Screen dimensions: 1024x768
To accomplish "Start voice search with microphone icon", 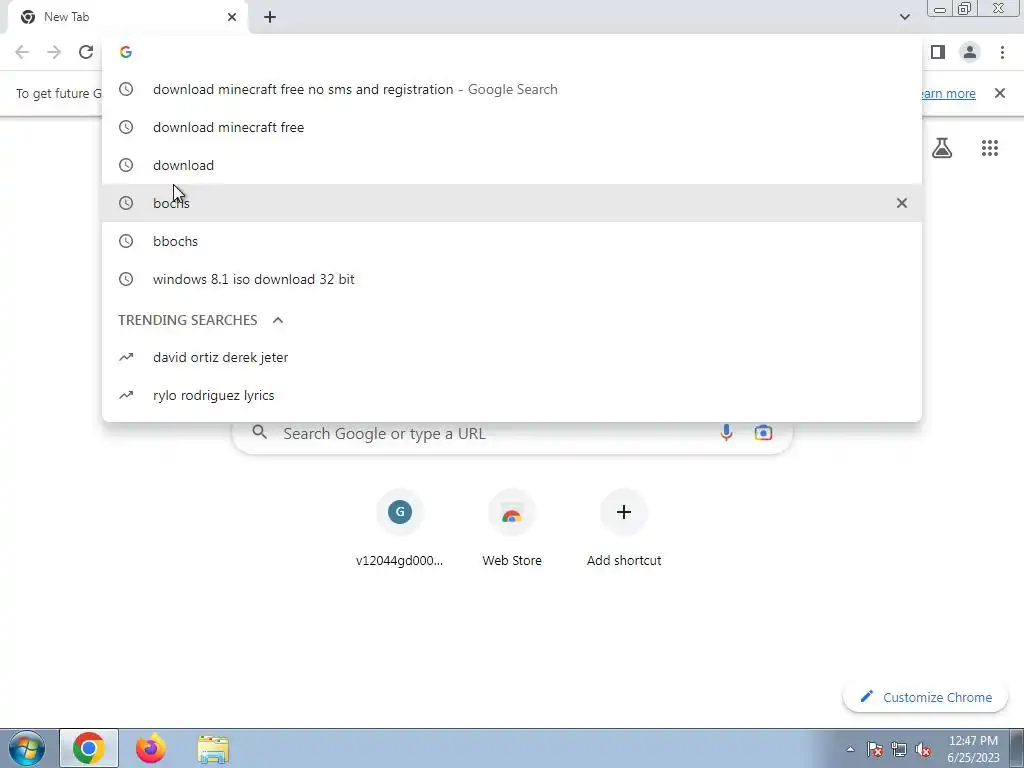I will coord(726,433).
